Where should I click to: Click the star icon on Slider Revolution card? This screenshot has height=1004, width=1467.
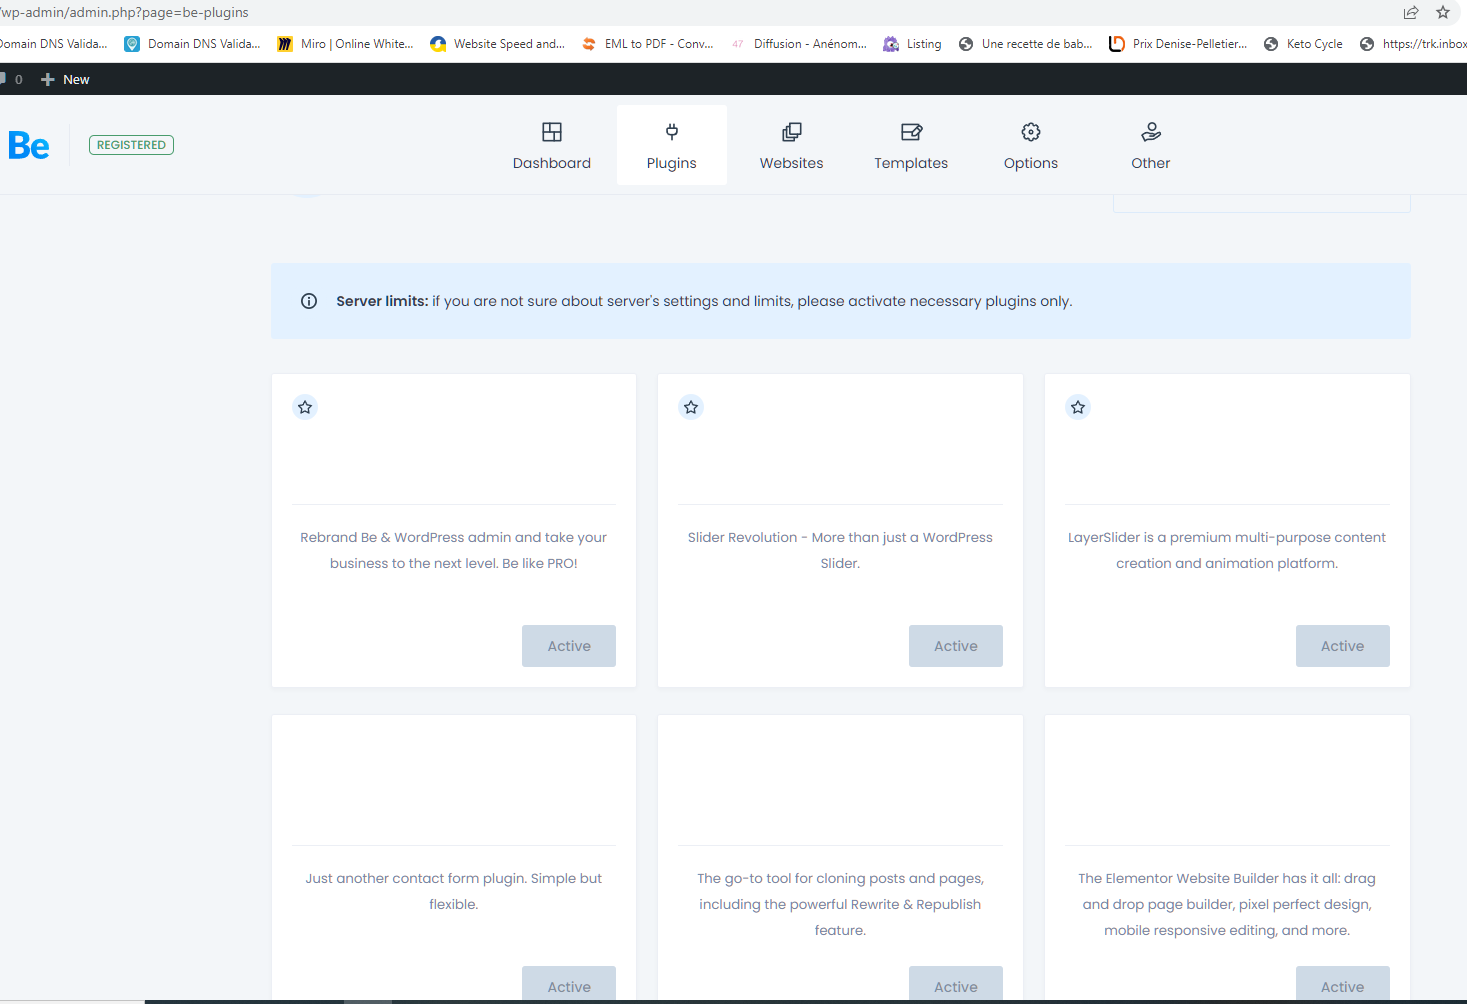[691, 407]
